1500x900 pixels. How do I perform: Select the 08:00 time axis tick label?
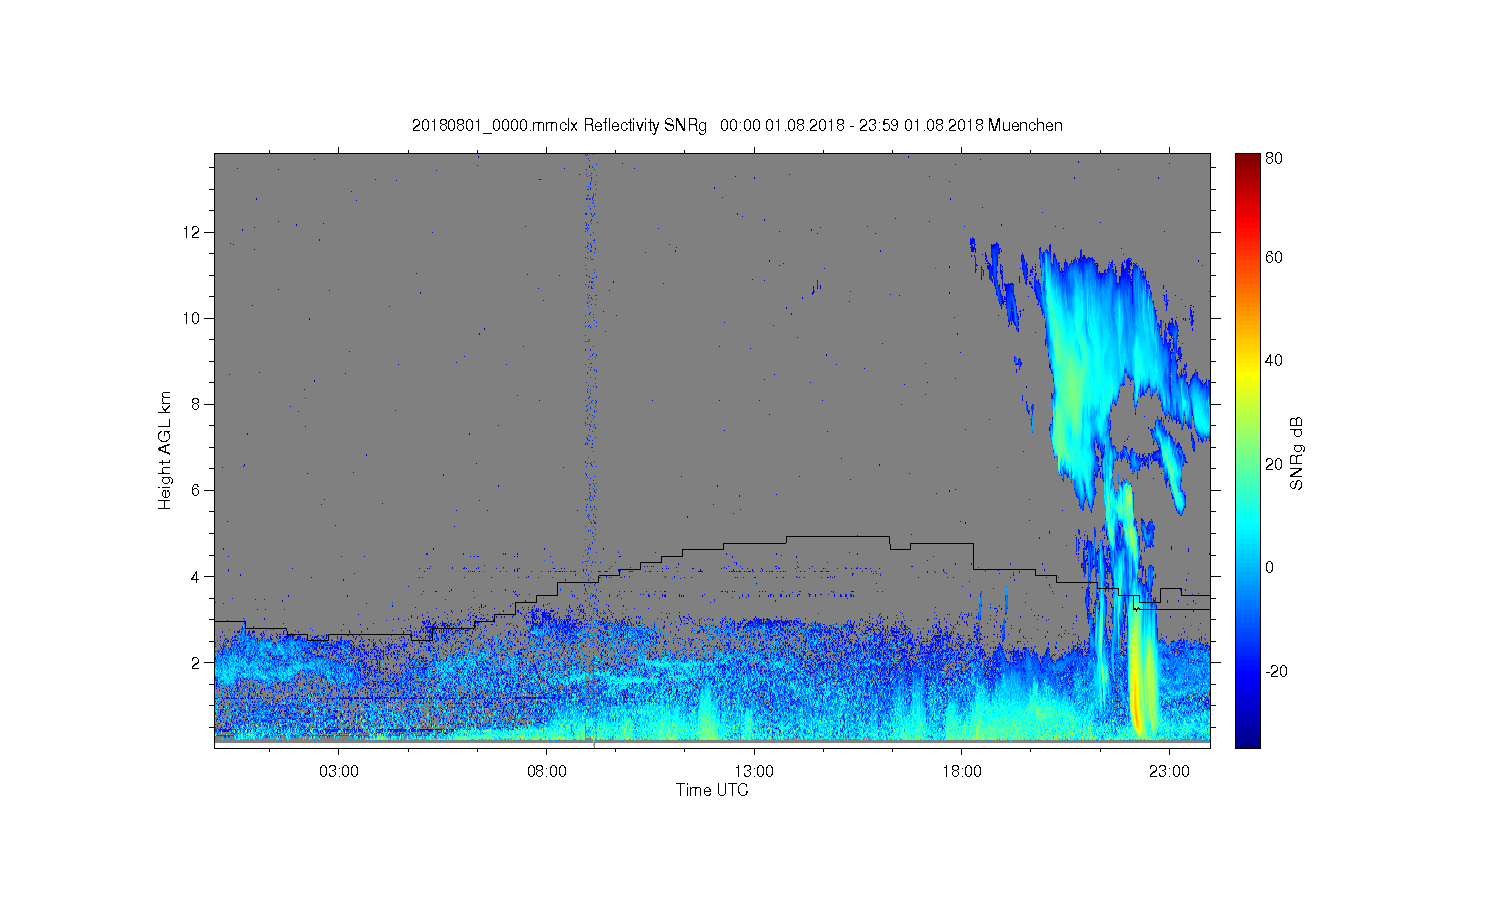pos(547,772)
